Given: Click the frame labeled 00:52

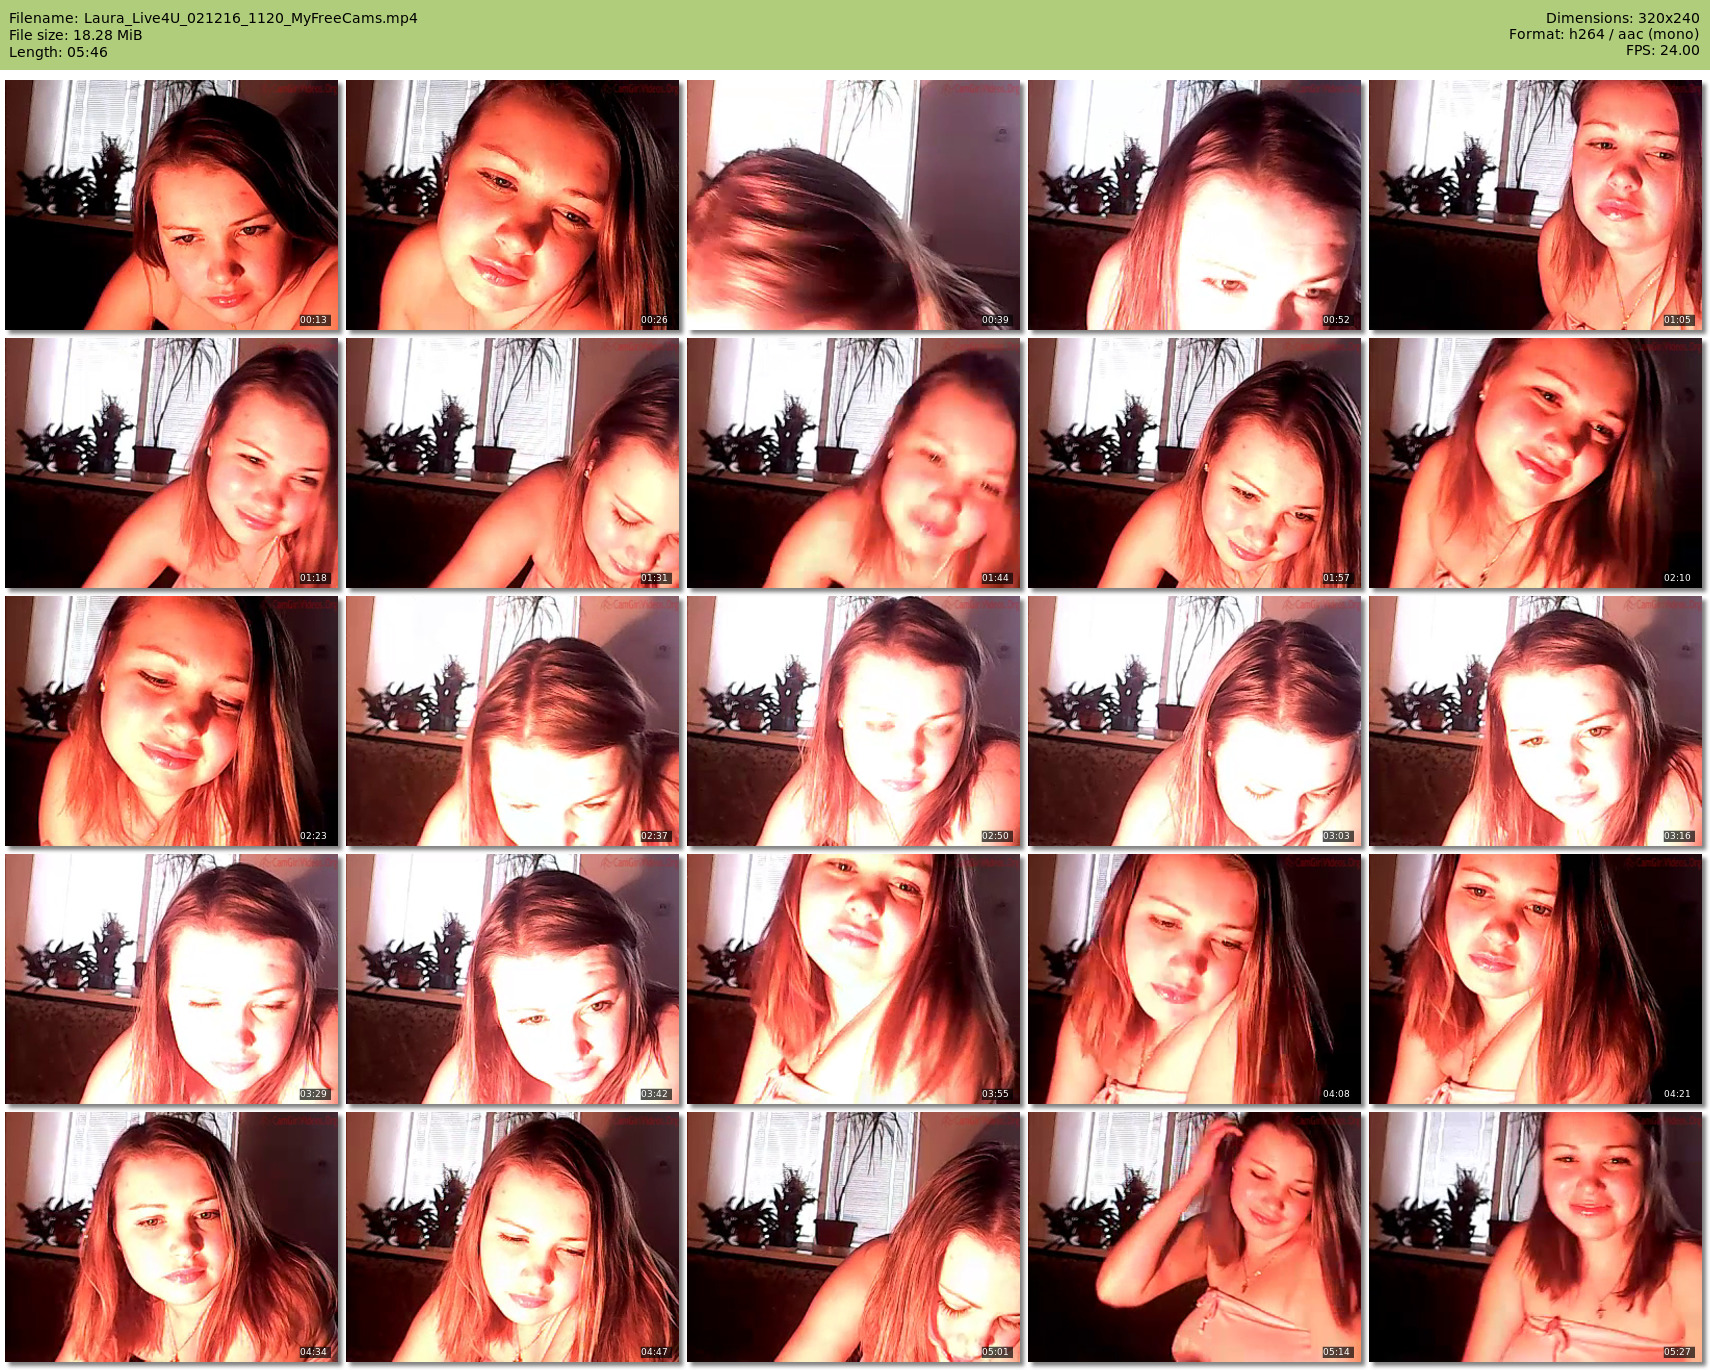Looking at the screenshot, I should point(1194,205).
